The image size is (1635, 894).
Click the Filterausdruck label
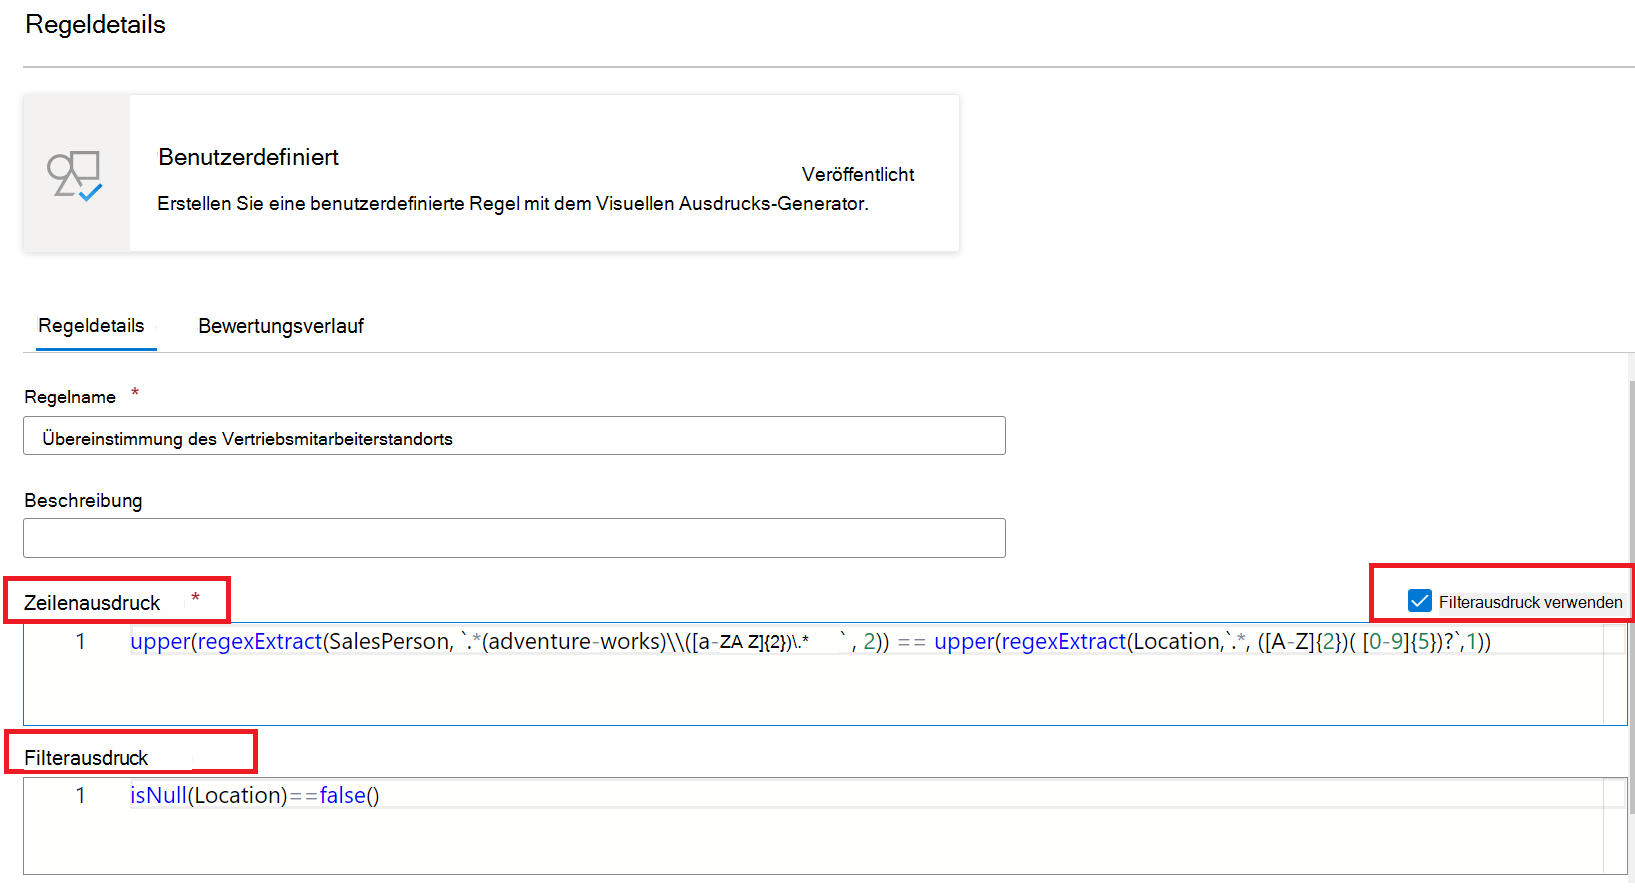[86, 758]
